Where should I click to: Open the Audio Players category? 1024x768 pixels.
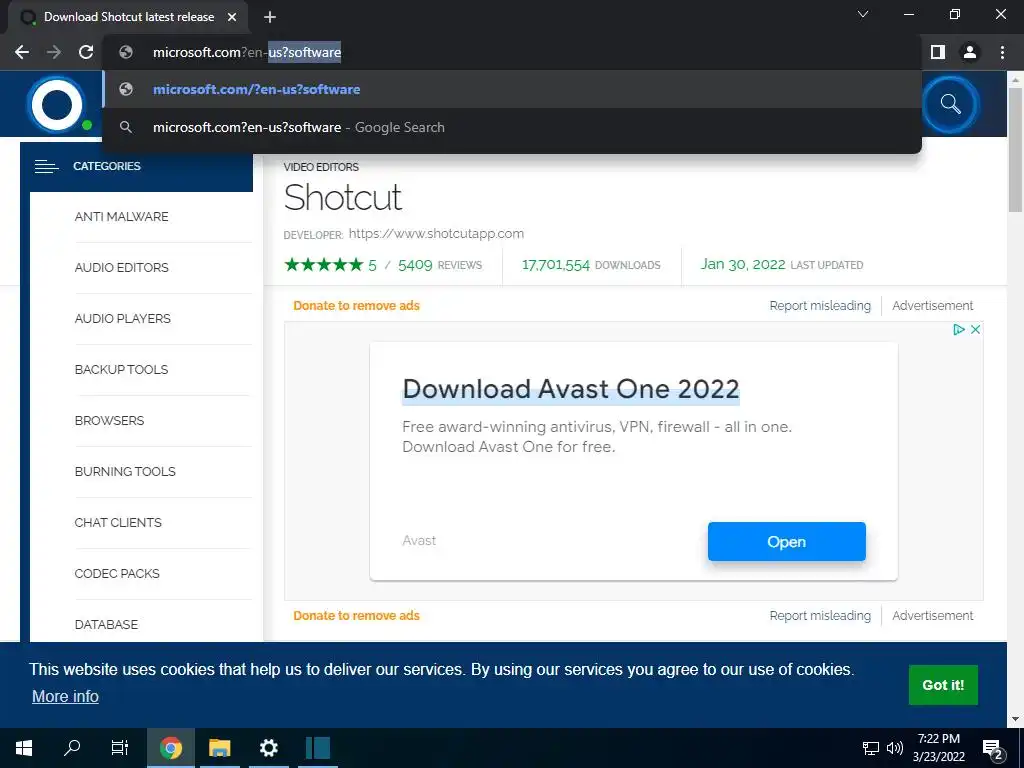pyautogui.click(x=123, y=319)
